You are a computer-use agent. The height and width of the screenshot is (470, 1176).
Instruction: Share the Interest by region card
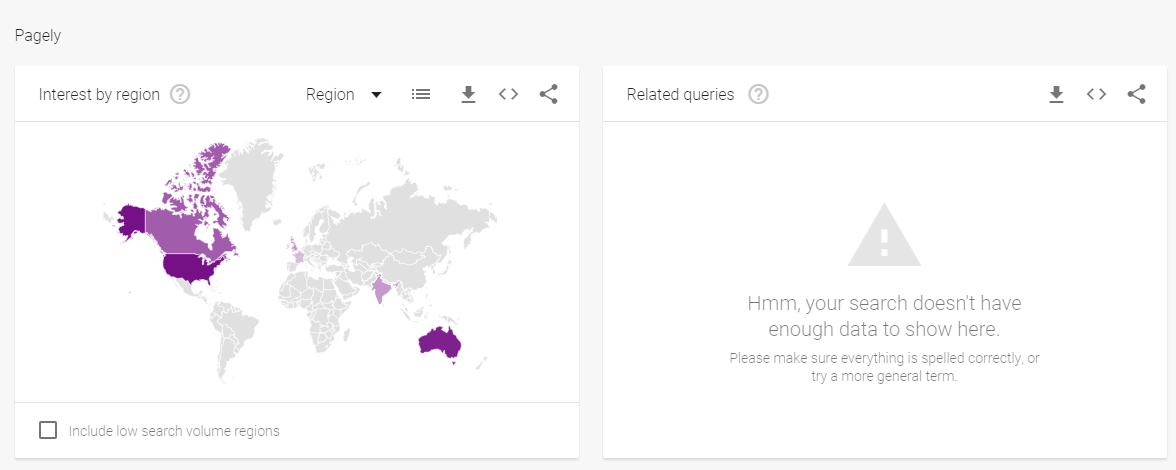[x=548, y=94]
